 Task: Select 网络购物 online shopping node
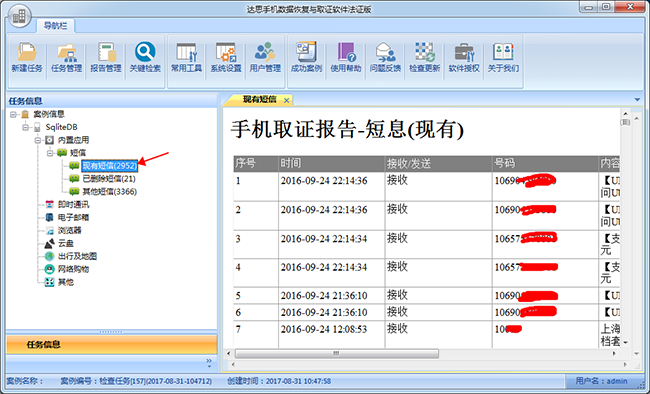73,269
